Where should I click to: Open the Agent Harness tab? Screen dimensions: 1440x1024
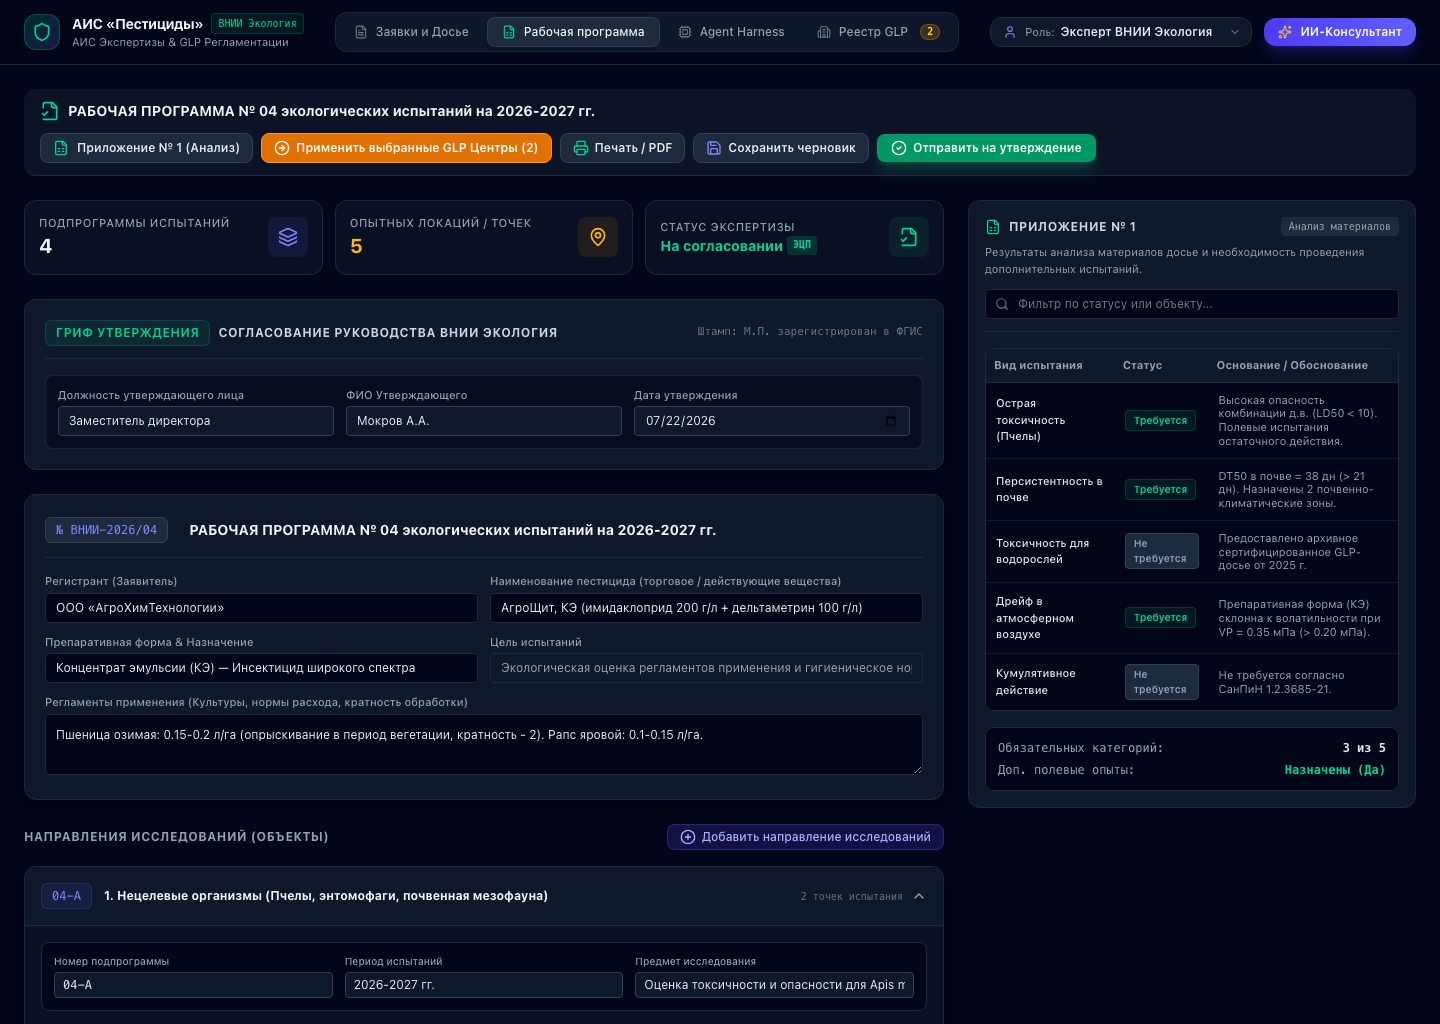[731, 32]
